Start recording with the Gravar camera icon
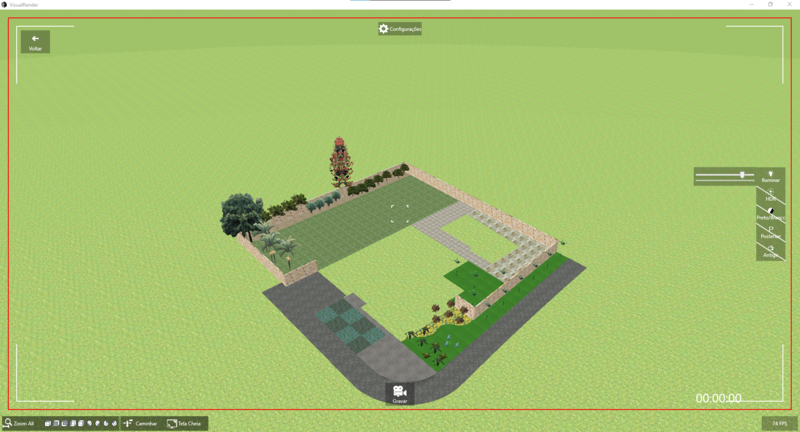 point(399,392)
